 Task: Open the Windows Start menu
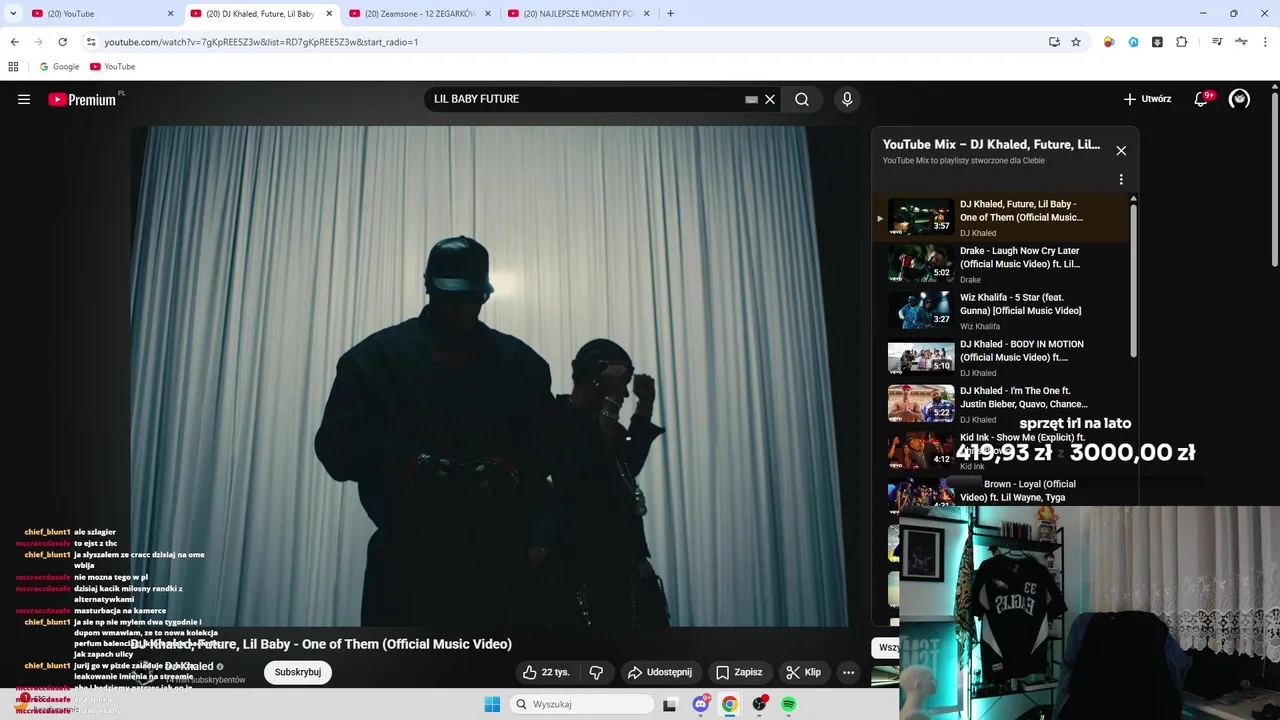click(492, 704)
